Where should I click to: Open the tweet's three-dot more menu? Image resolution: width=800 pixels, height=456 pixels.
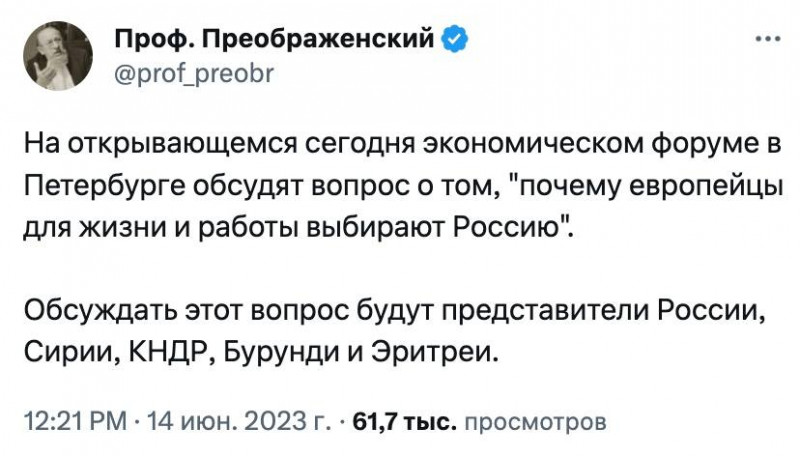pyautogui.click(x=768, y=38)
